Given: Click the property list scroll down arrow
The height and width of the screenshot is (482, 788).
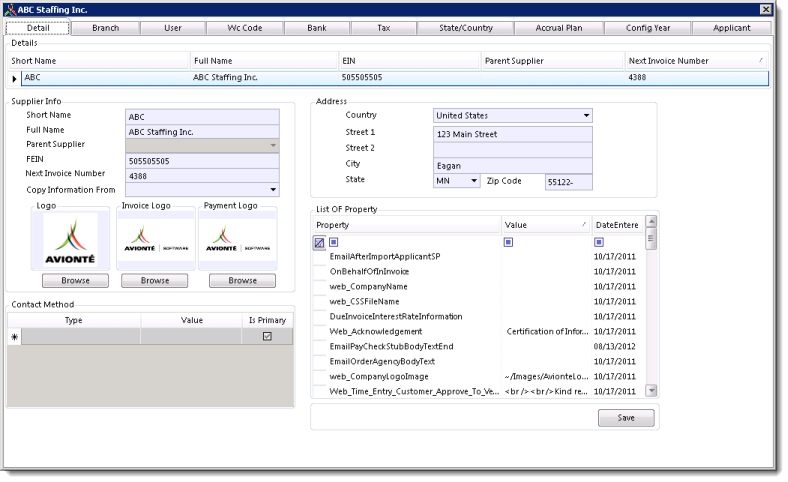Looking at the screenshot, I should [651, 391].
